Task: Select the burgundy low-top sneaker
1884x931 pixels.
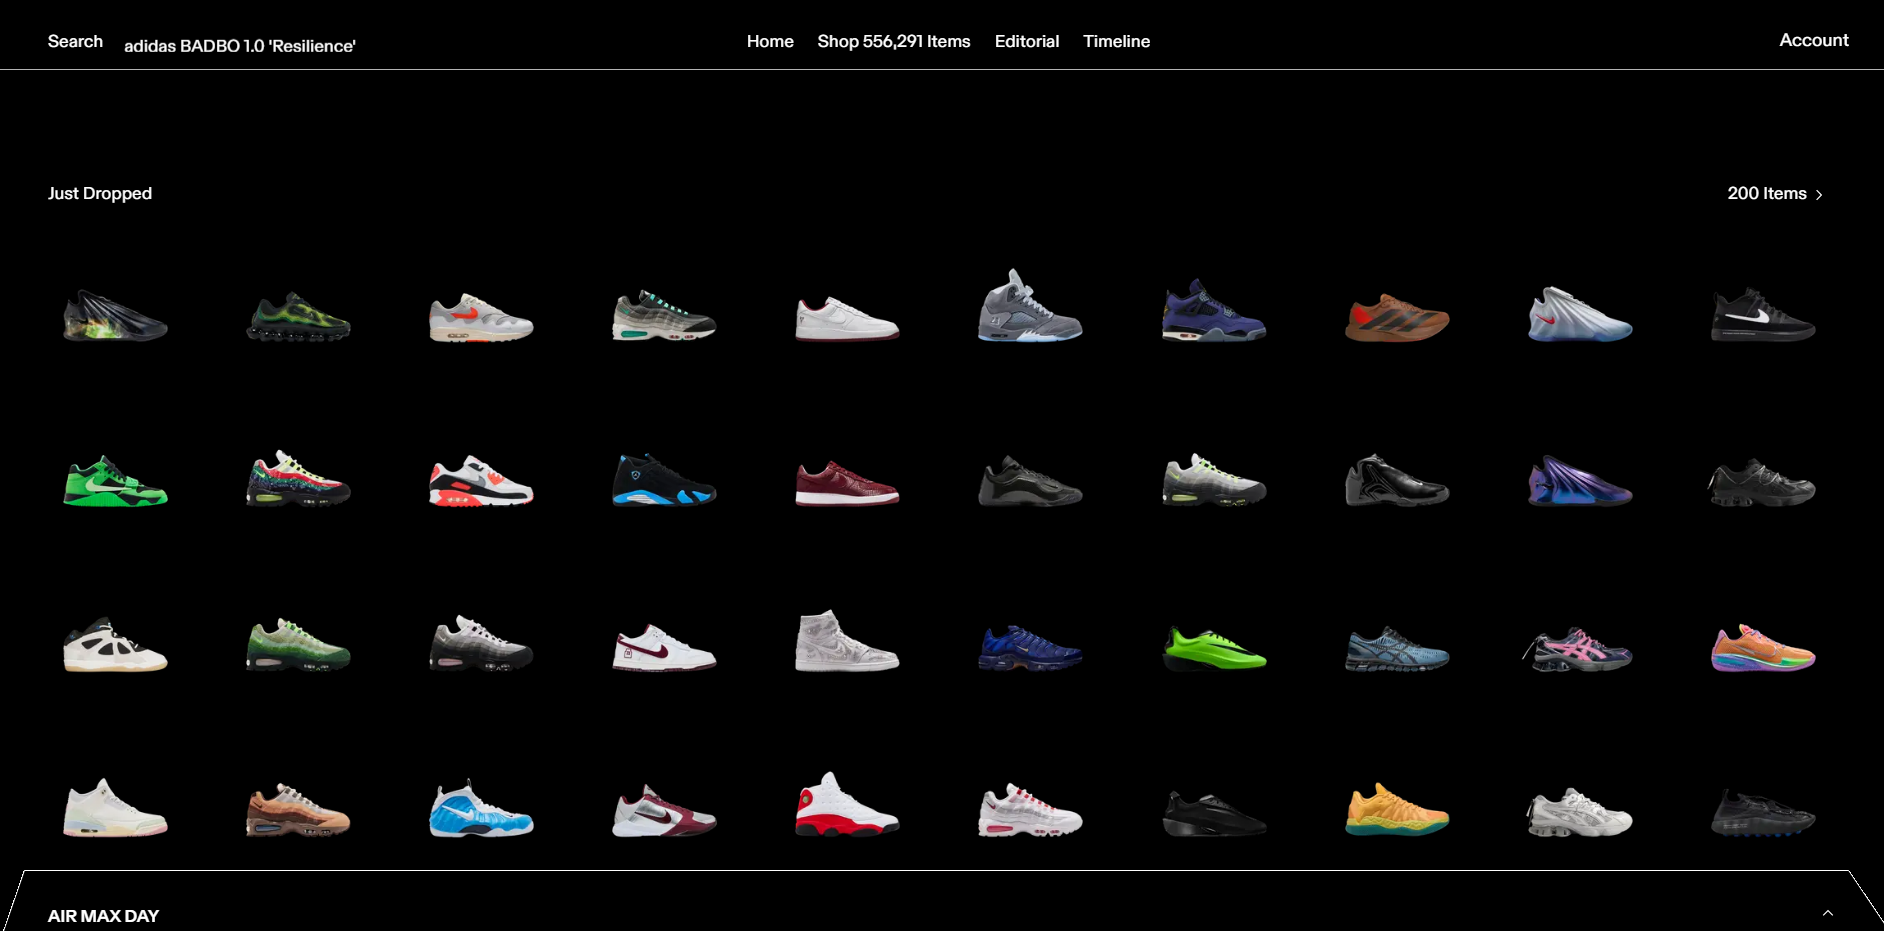Action: (x=847, y=484)
